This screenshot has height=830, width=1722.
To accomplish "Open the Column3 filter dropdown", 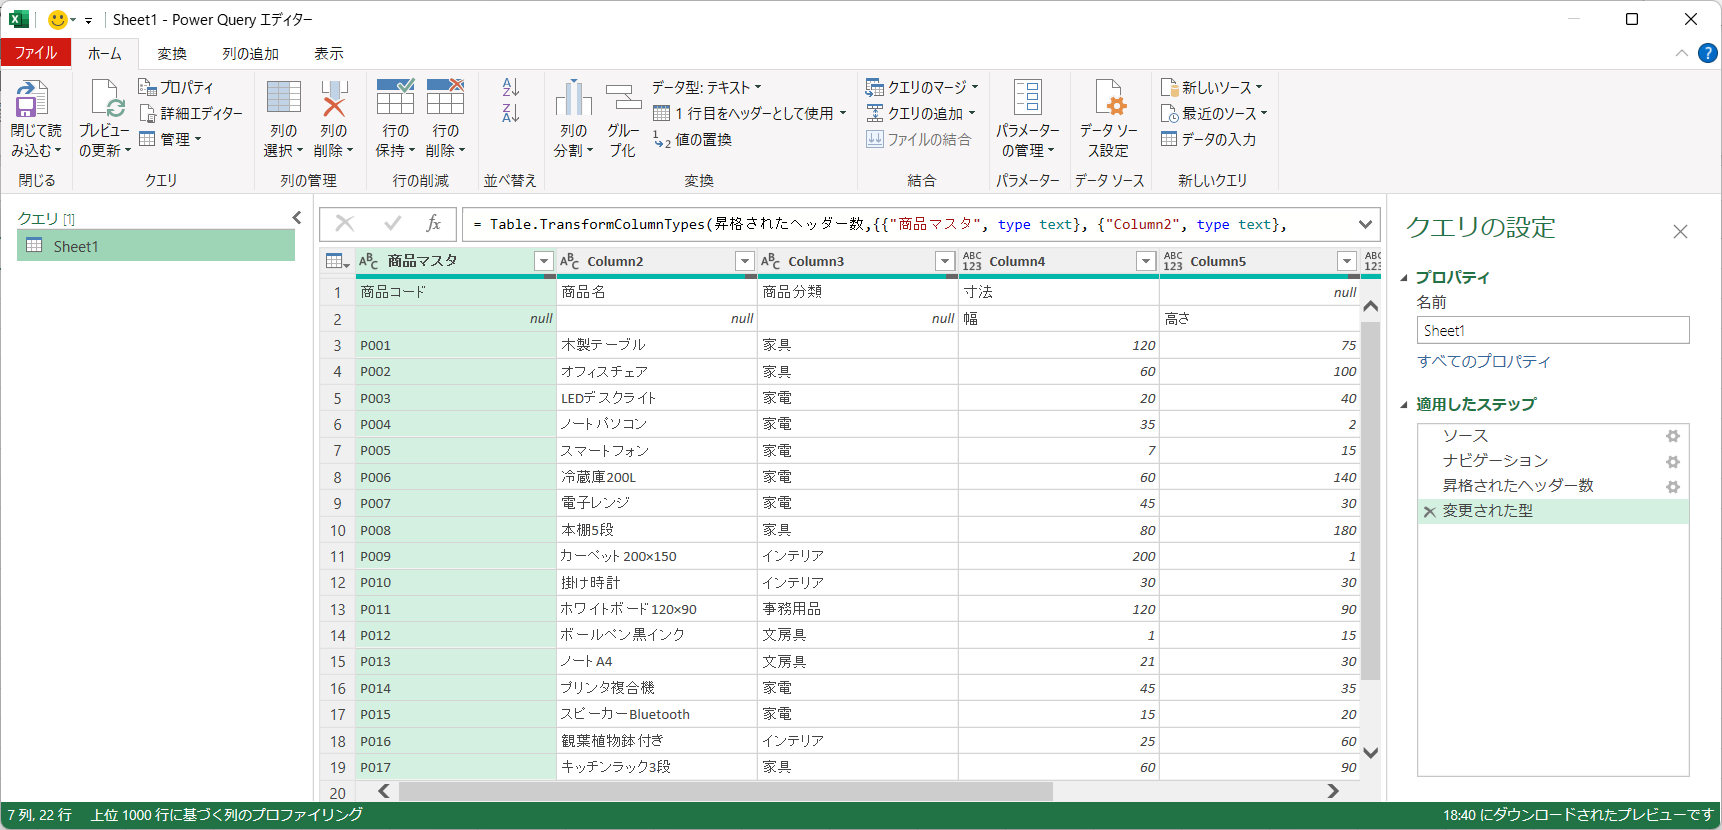I will click(945, 261).
